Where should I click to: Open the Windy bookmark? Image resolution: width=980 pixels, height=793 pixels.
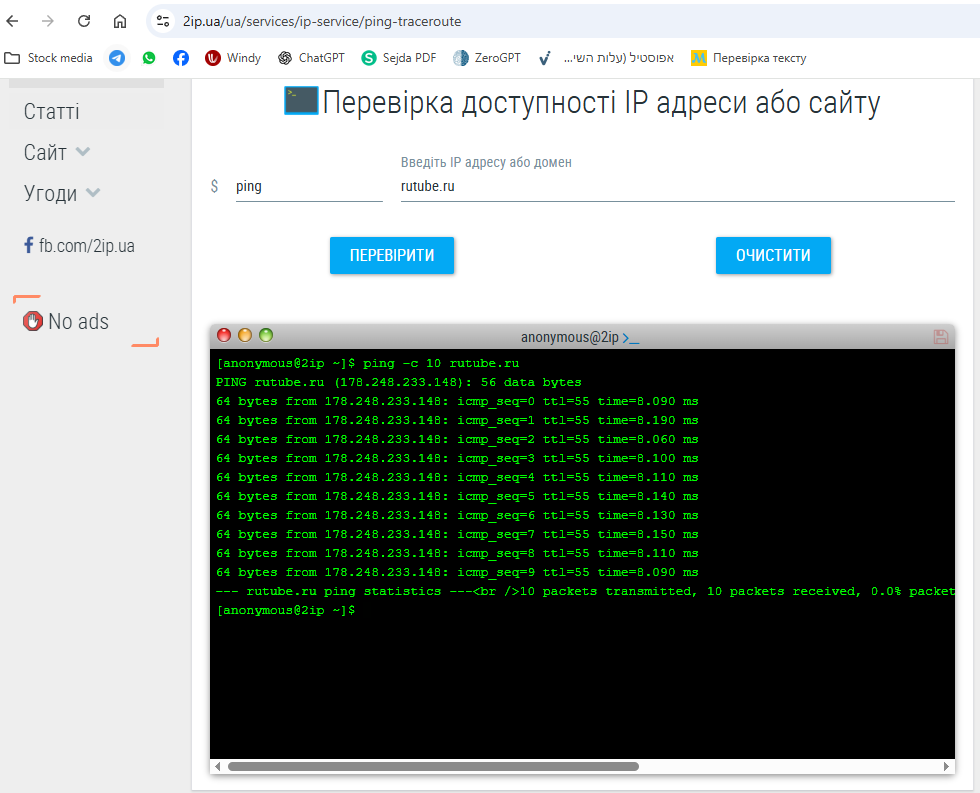[x=232, y=58]
